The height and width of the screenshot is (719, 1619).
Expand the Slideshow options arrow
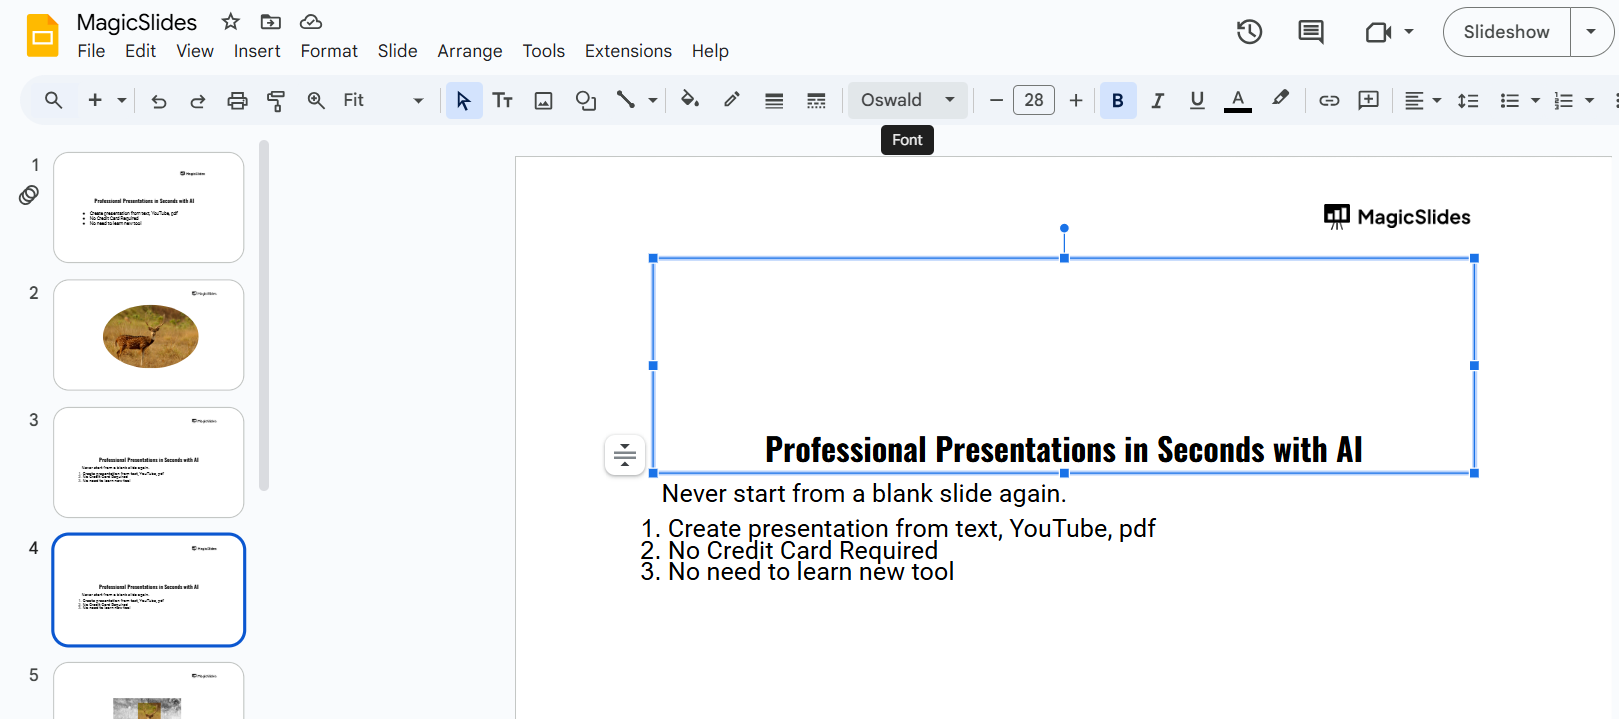pos(1591,32)
